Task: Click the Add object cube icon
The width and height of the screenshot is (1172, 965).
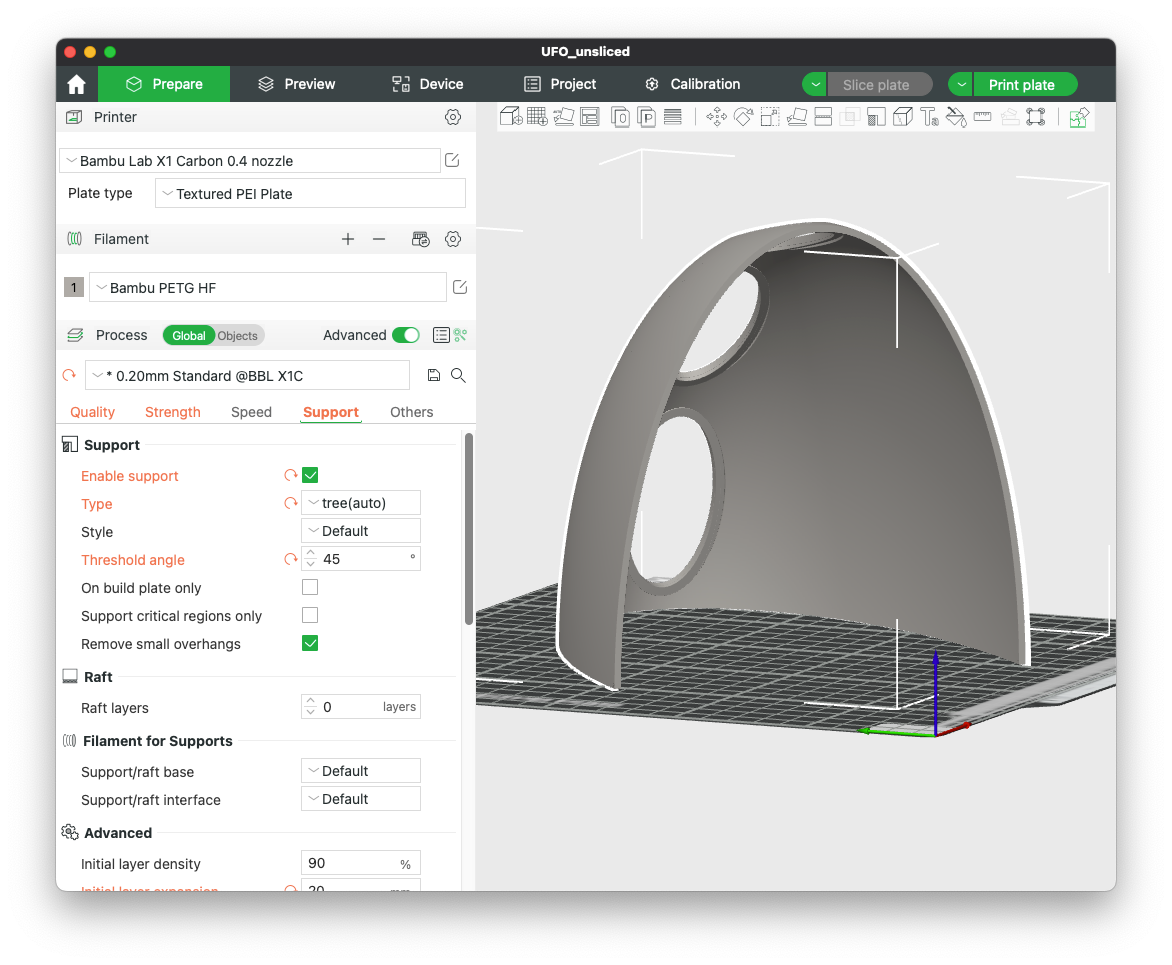Action: click(511, 117)
